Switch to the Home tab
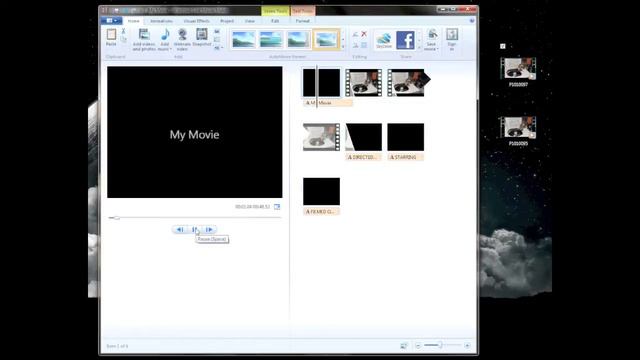Viewport: 640px width, 360px height. [x=133, y=21]
